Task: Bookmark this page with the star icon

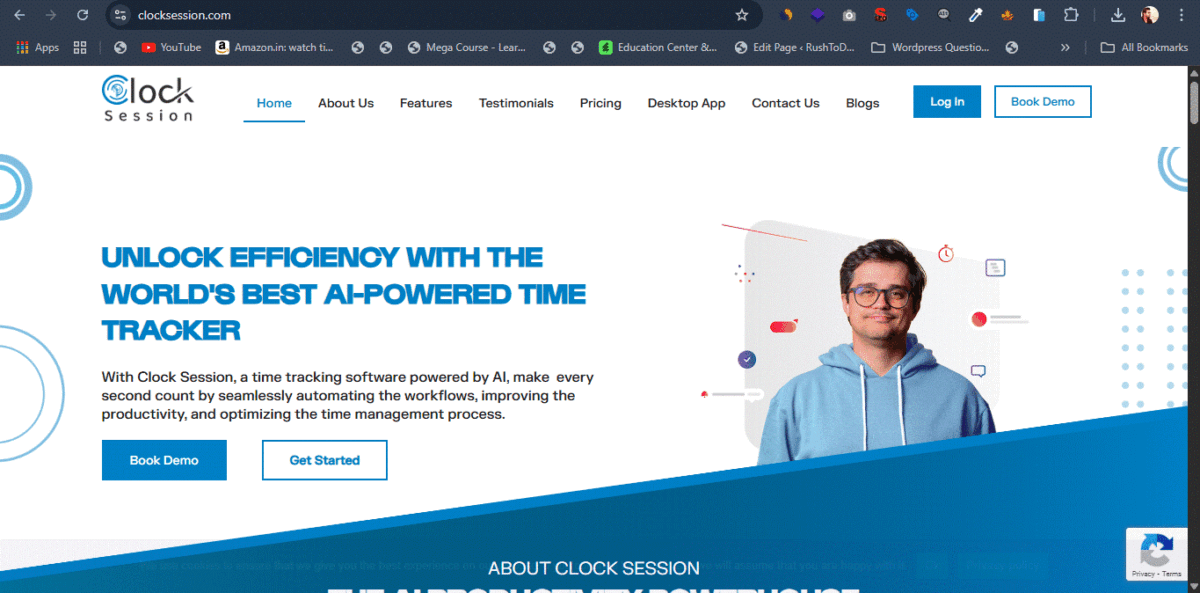Action: [741, 15]
